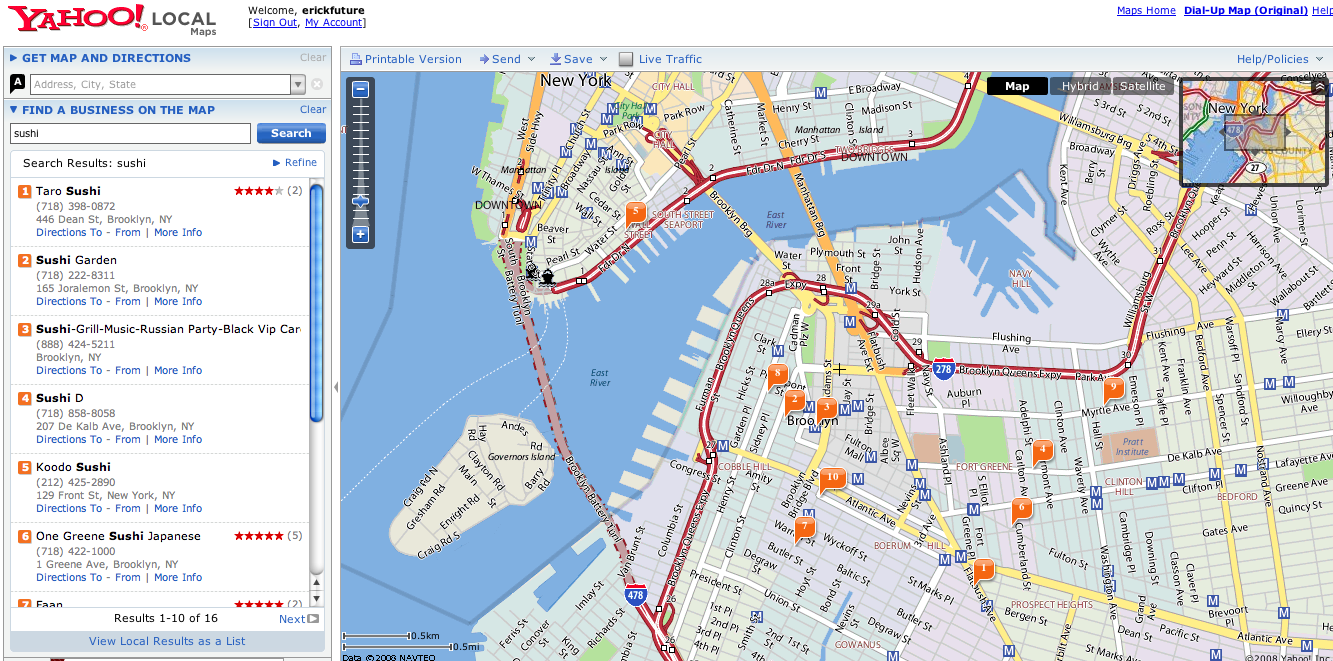The height and width of the screenshot is (661, 1333).
Task: Select orange map marker 4 near Fort Greene
Action: [x=1043, y=451]
